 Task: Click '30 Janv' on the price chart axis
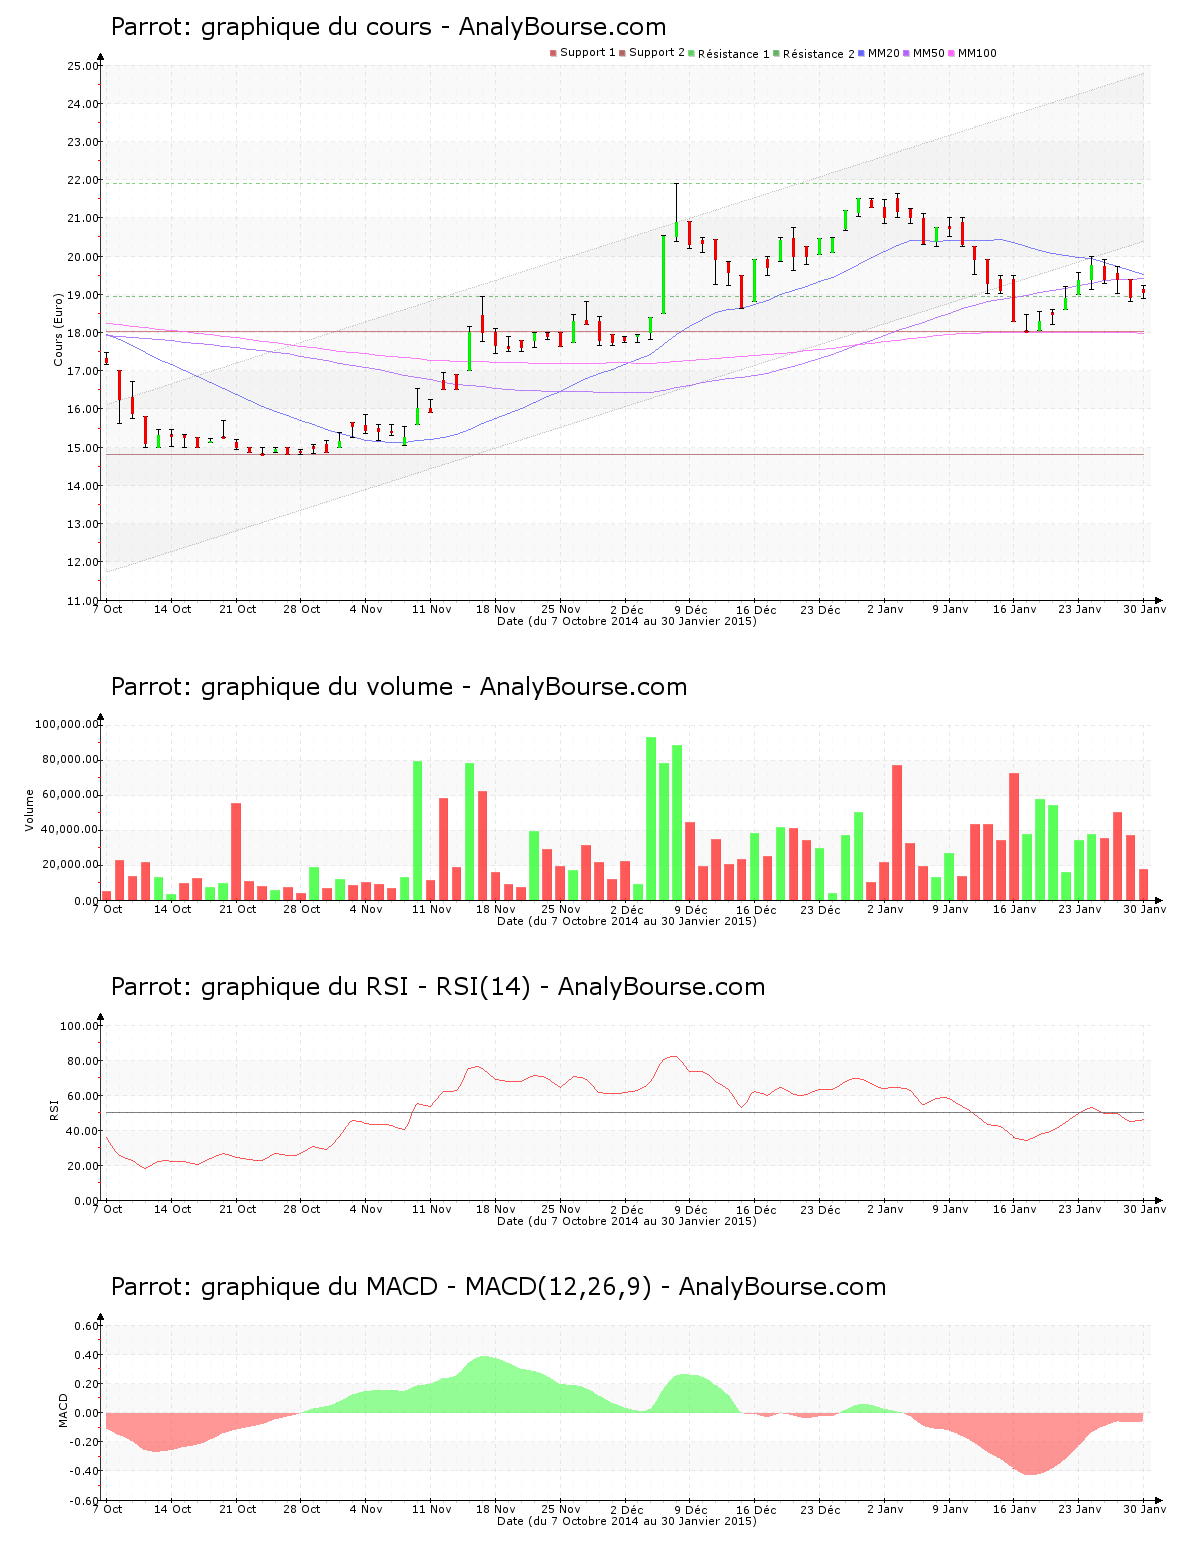pyautogui.click(x=1145, y=609)
